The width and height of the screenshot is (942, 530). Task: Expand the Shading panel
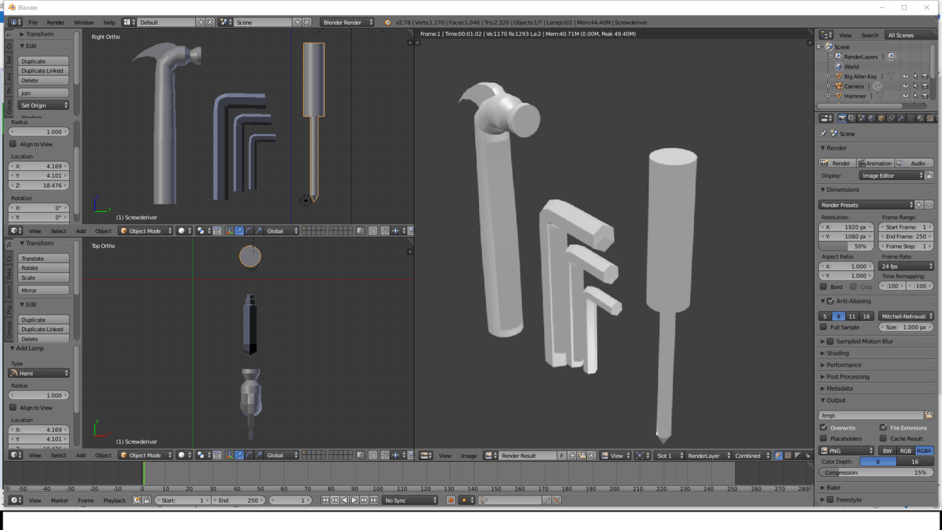[838, 353]
